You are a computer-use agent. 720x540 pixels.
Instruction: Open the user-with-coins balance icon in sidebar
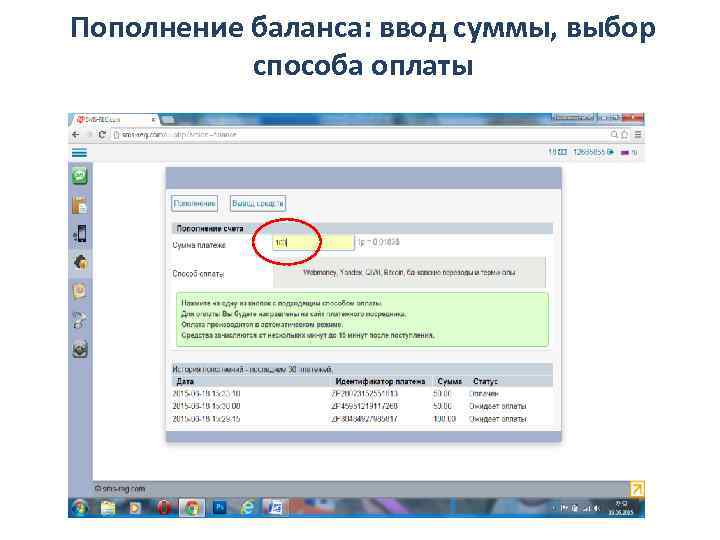coord(80,262)
